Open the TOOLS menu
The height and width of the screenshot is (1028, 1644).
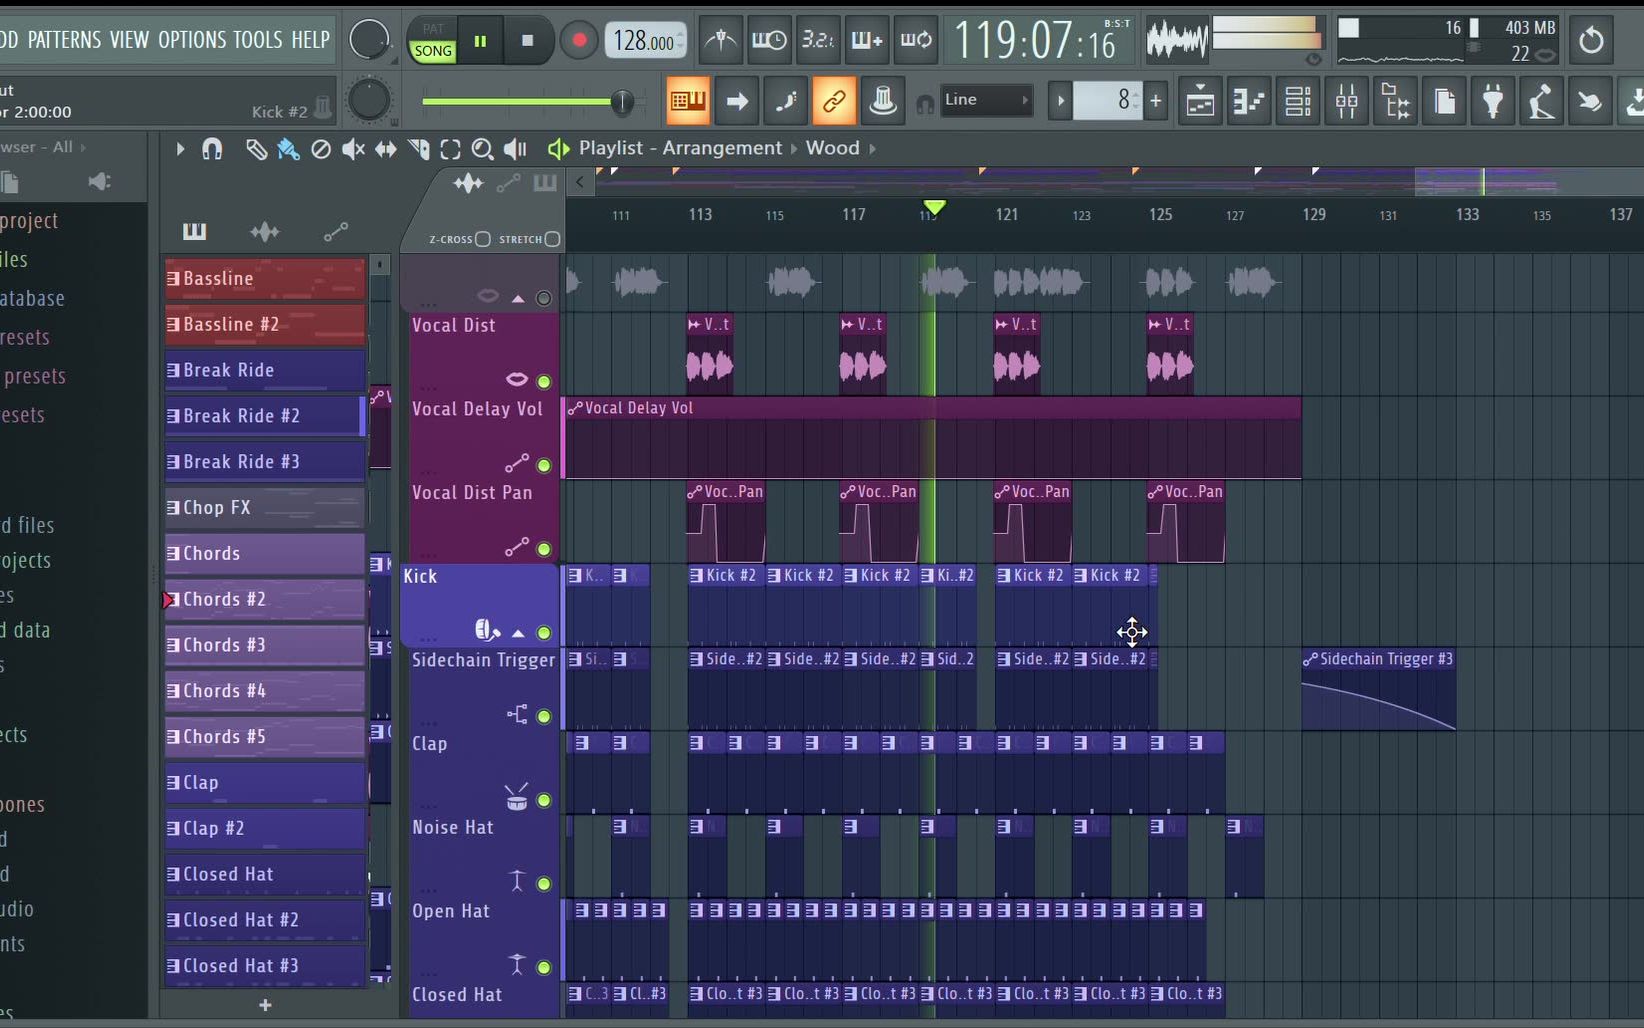click(x=258, y=40)
